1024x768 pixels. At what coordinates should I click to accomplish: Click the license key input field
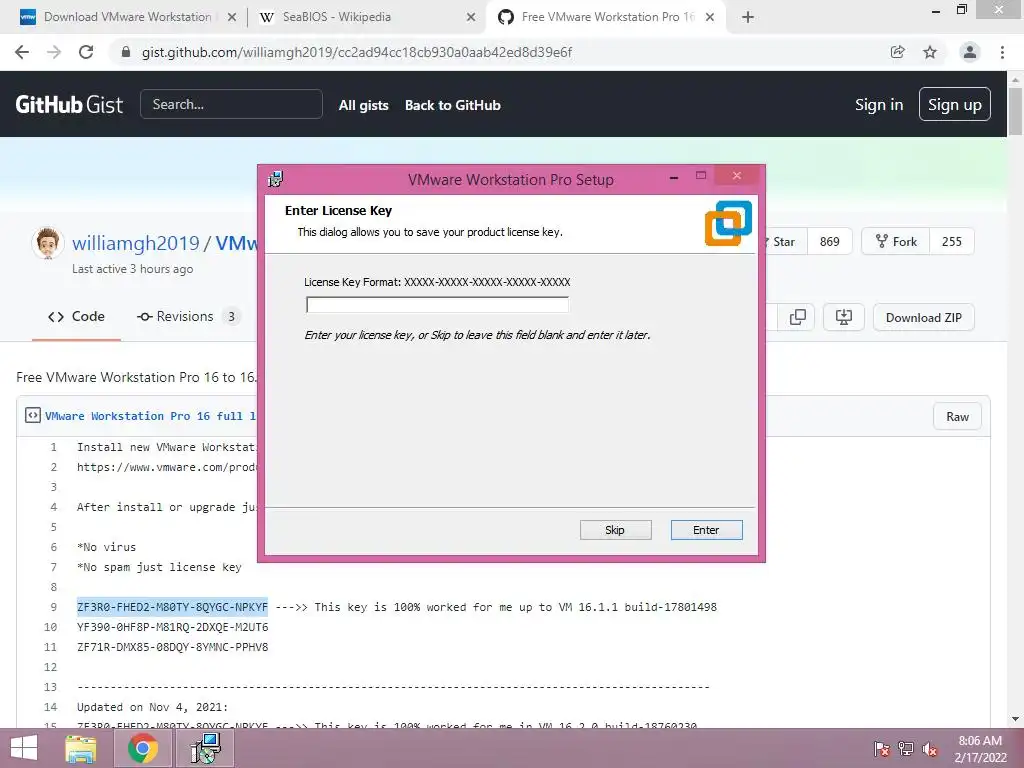pos(438,305)
